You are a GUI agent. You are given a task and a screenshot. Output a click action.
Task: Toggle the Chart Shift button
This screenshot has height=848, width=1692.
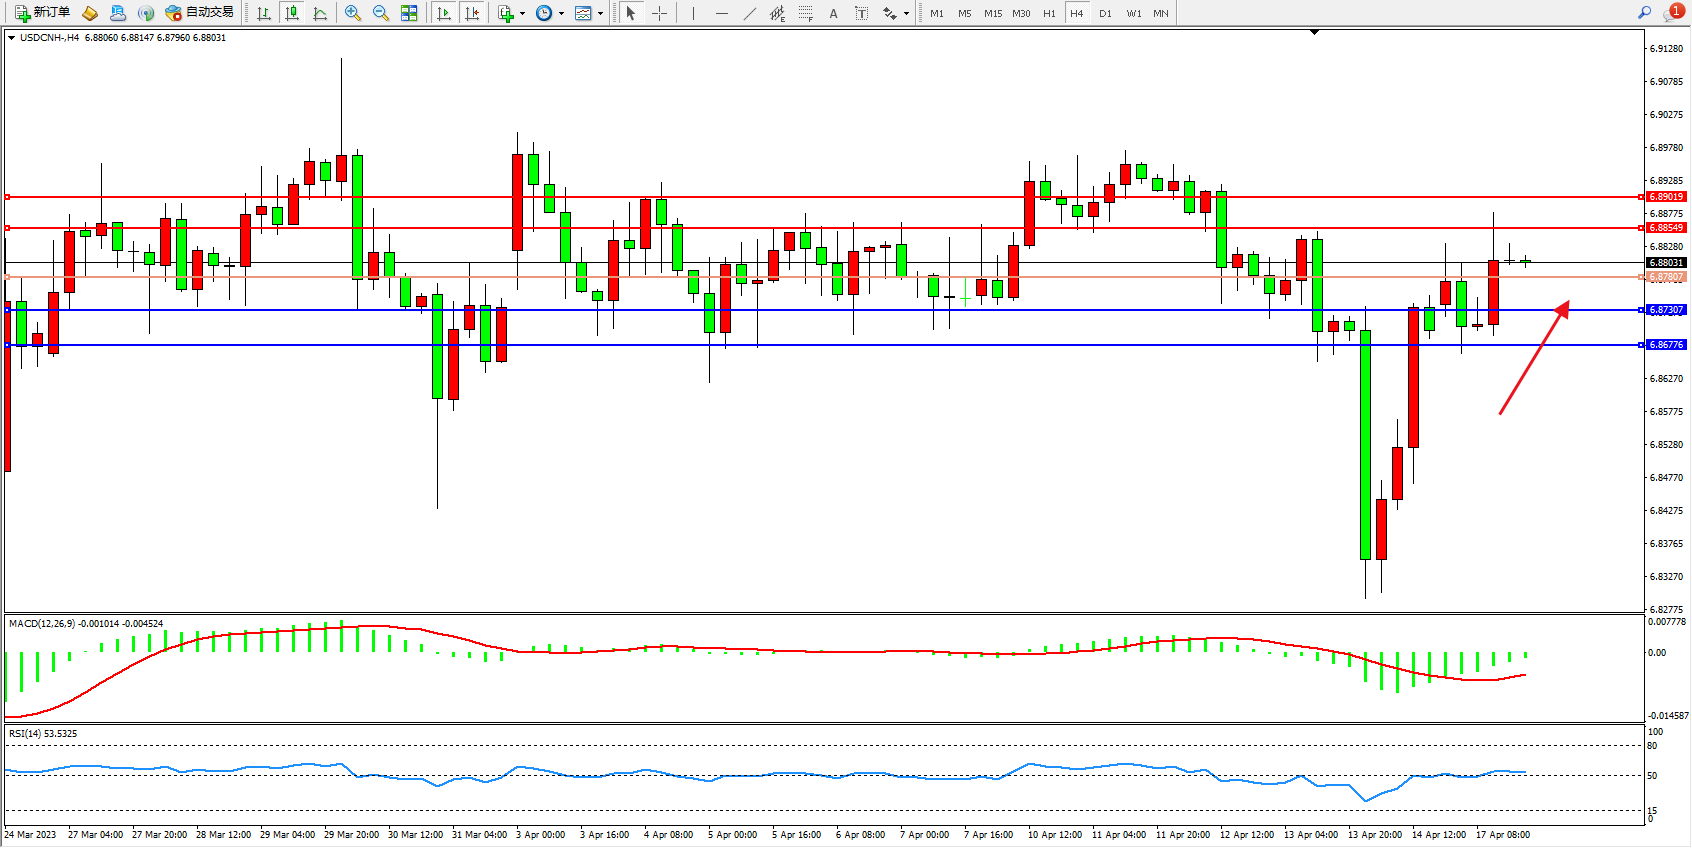tap(472, 13)
